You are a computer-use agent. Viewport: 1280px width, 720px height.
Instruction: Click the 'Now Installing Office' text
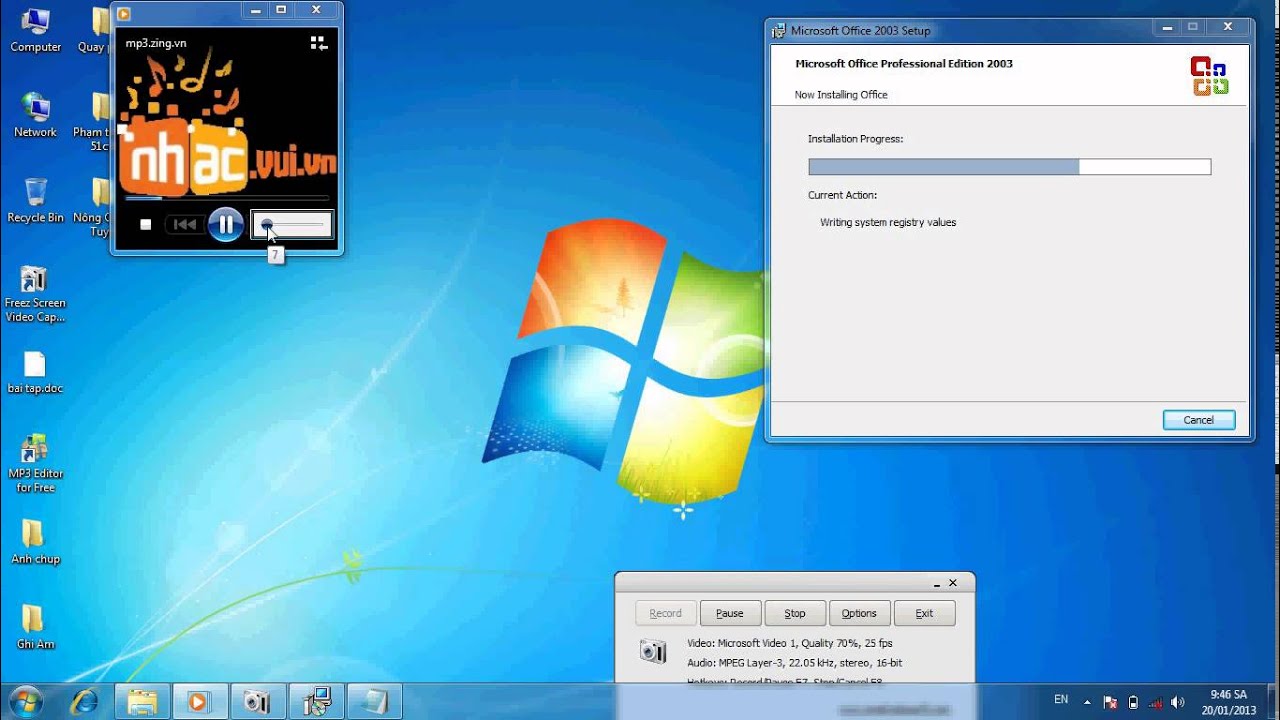[x=841, y=95]
